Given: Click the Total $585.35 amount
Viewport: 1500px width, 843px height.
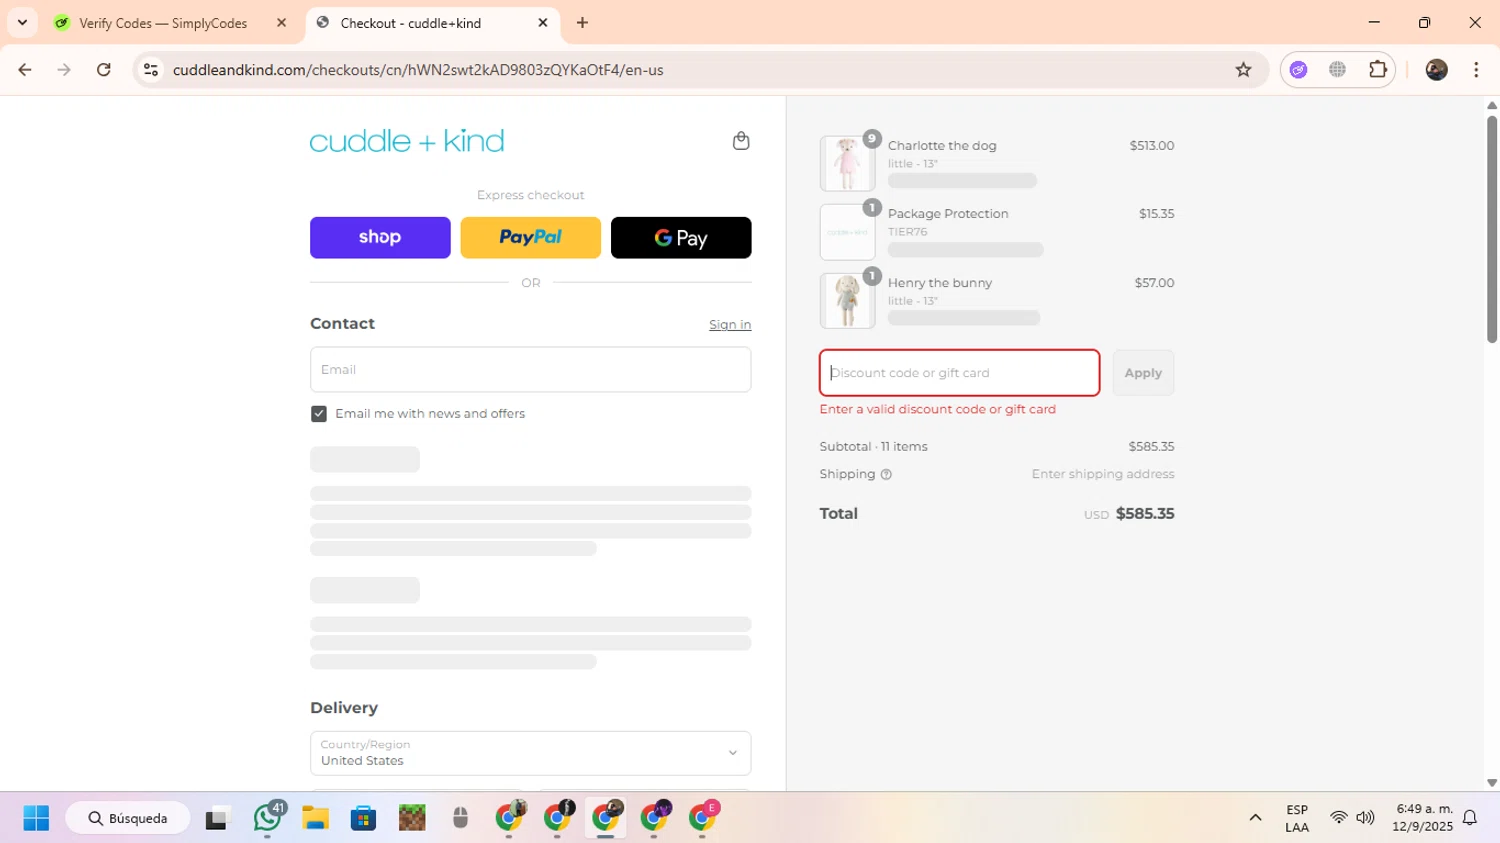Looking at the screenshot, I should coord(1145,514).
